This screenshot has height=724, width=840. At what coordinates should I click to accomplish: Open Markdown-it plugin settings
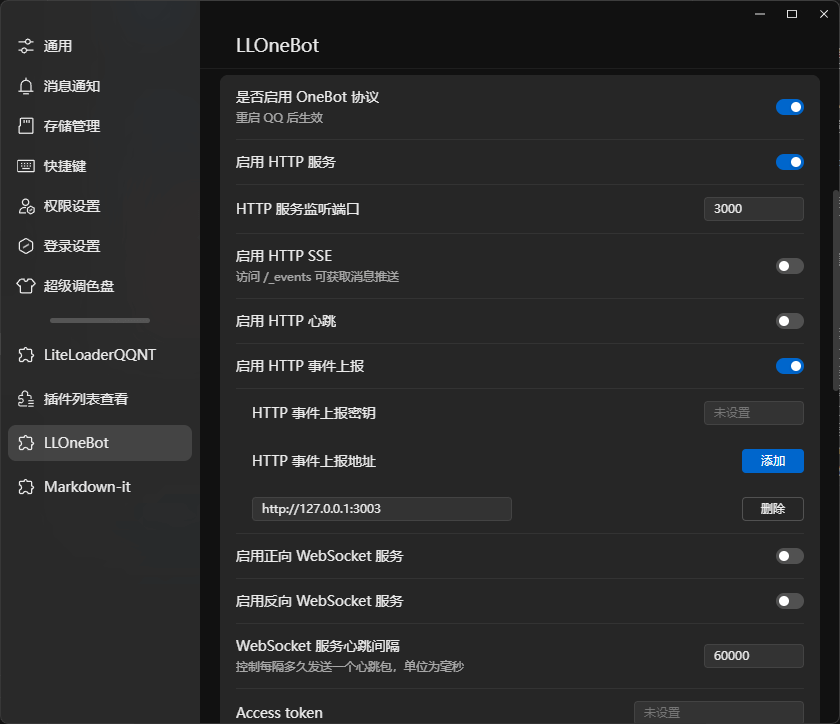(100, 487)
